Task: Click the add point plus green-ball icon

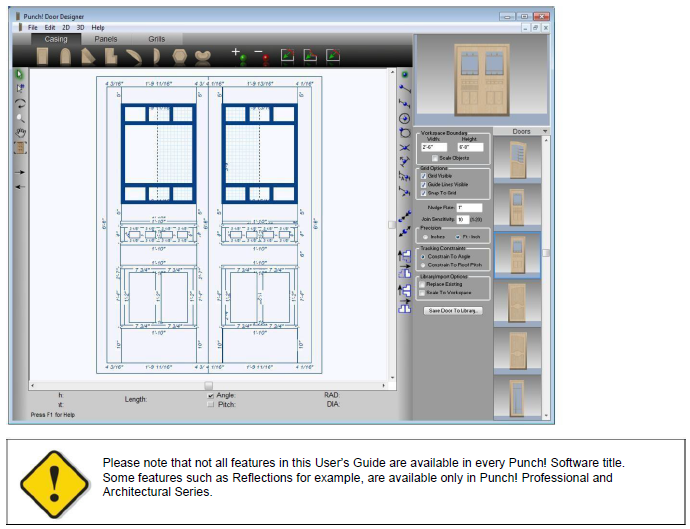Action: [x=239, y=56]
